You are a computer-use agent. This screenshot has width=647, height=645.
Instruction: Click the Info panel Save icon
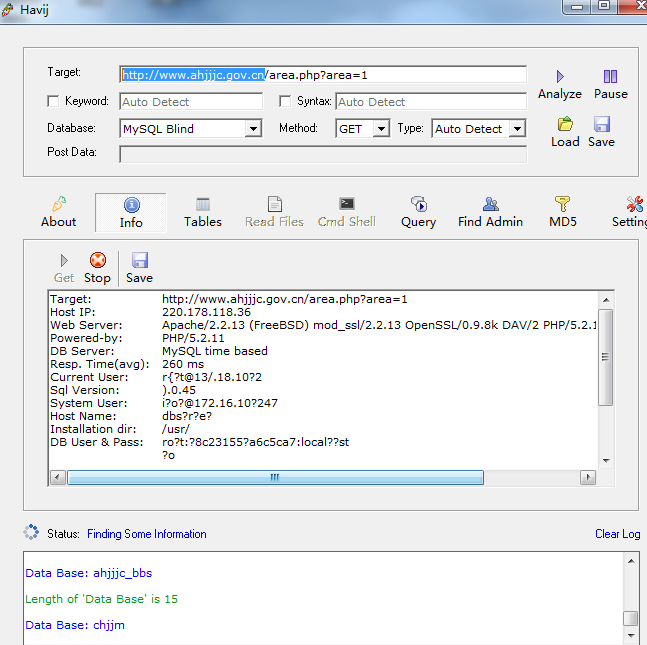pos(140,260)
